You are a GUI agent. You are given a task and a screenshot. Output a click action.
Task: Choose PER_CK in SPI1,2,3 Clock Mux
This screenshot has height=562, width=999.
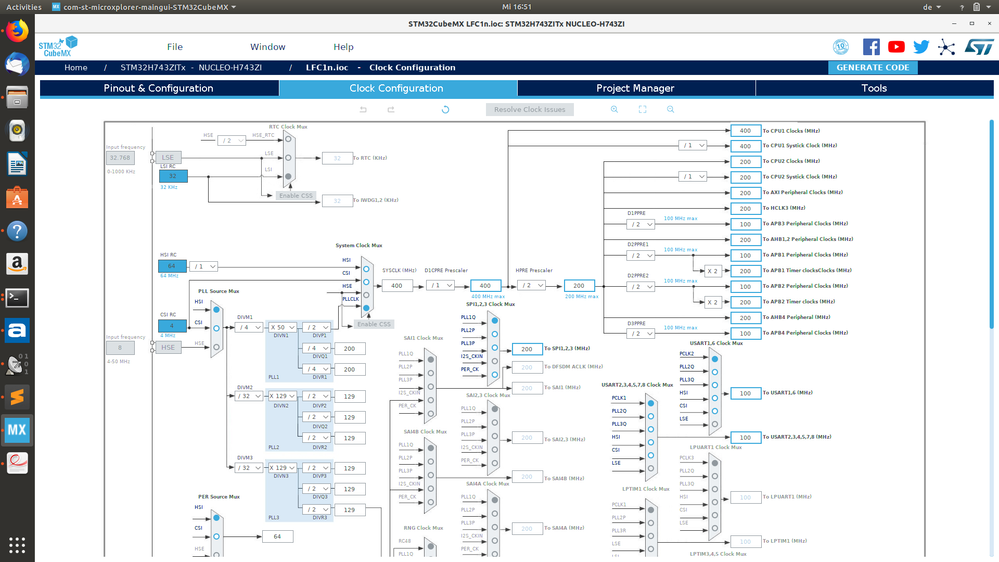494,375
